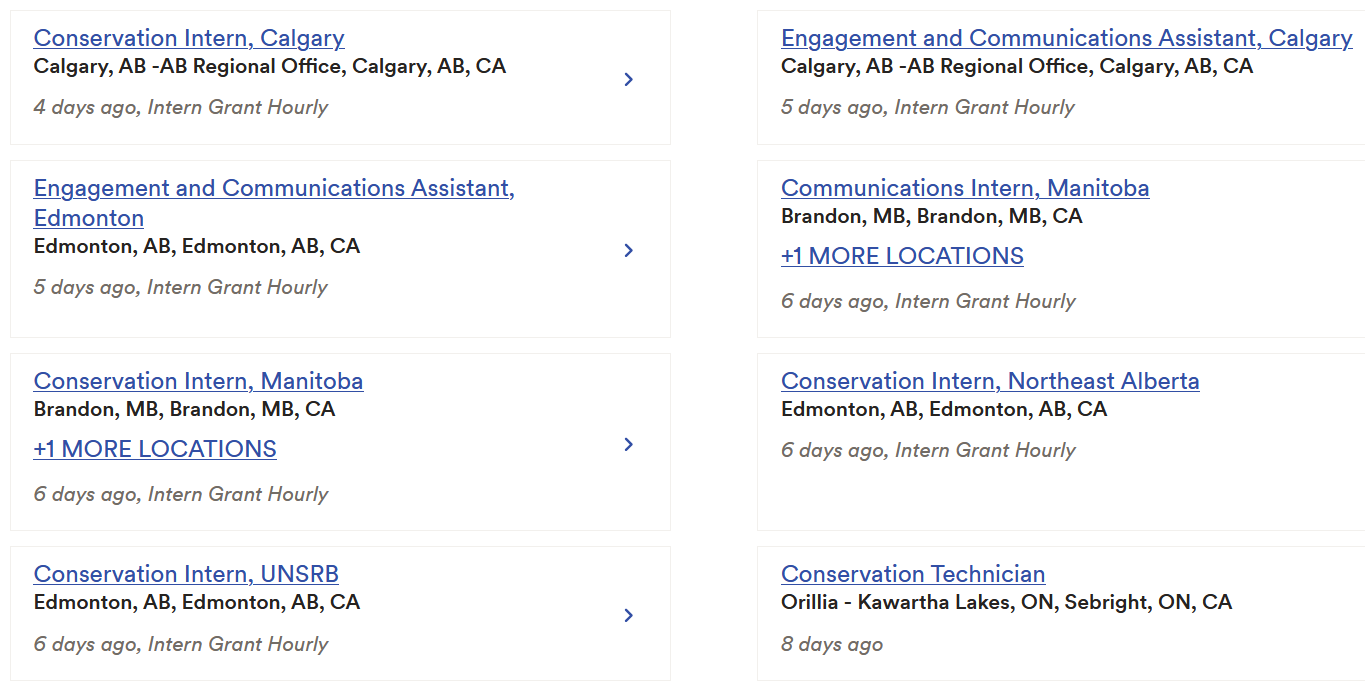
Task: Click chevron arrow on Conservation Intern, Calgary card
Action: [628, 79]
